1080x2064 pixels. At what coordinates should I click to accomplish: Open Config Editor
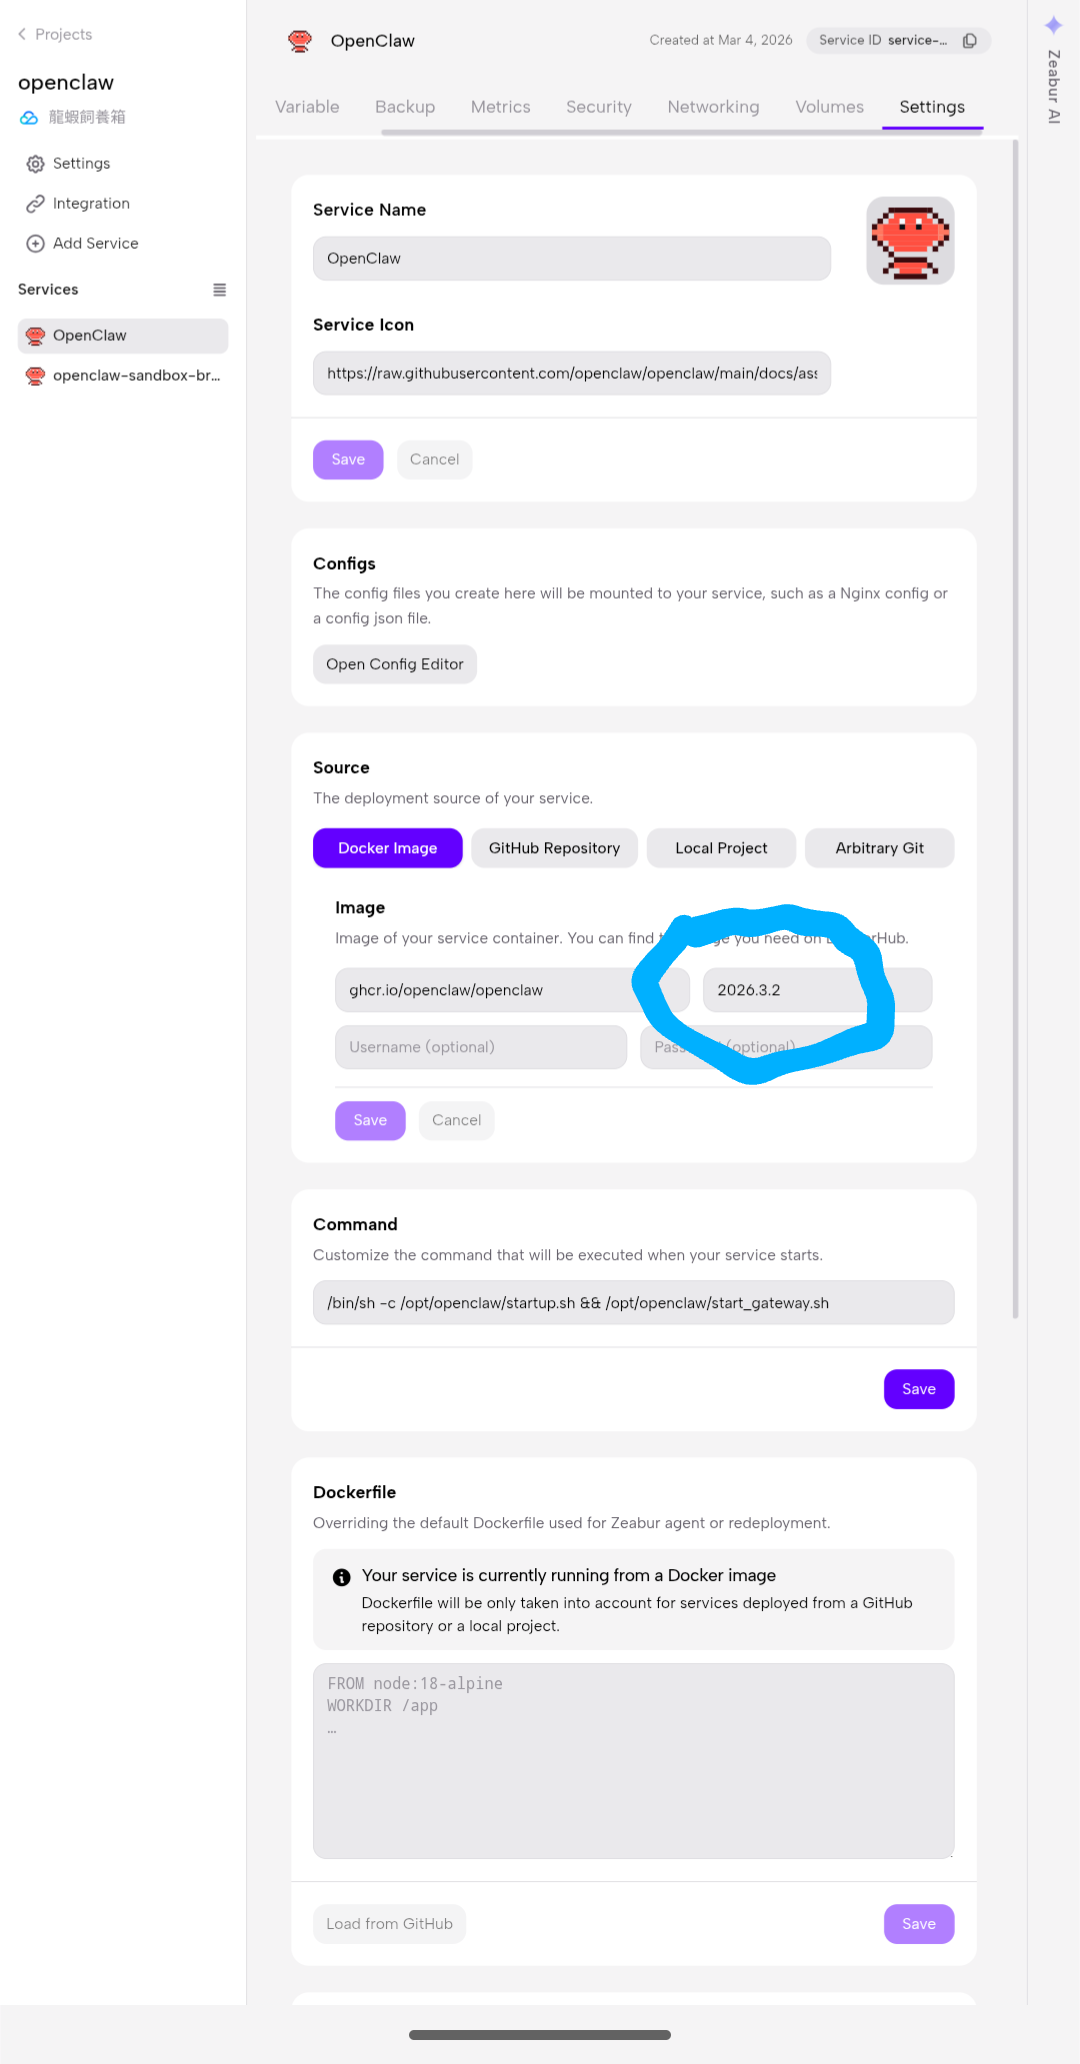click(394, 665)
